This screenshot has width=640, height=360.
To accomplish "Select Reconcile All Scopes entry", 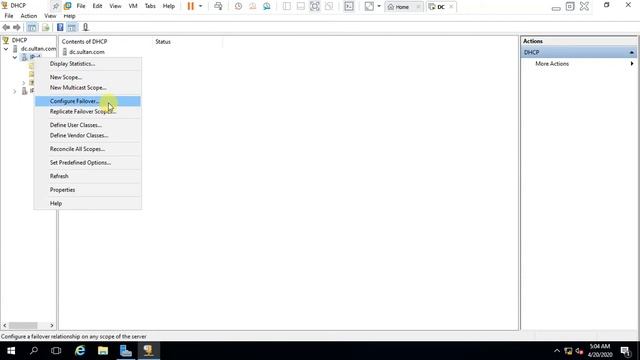I will [x=88, y=149].
